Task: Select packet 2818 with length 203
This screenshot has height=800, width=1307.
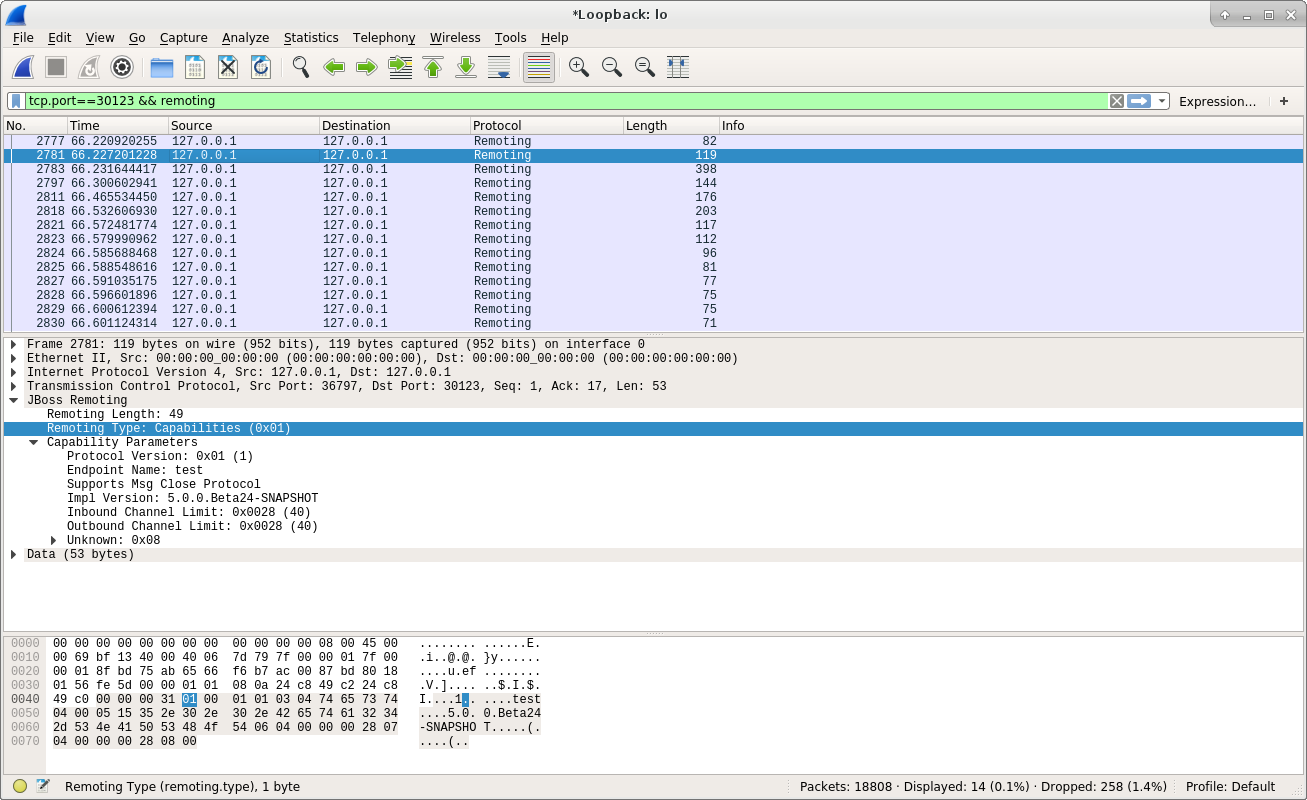Action: pyautogui.click(x=654, y=211)
